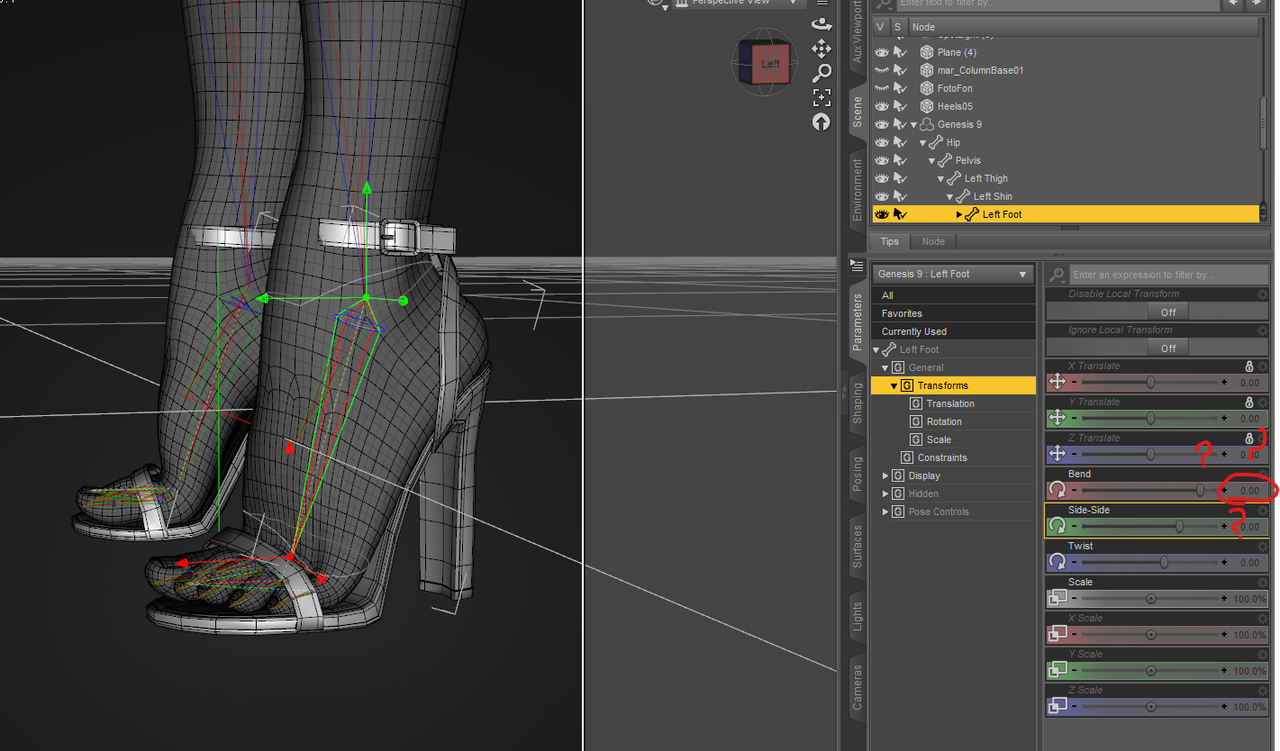Expand the Left Foot node in Scene
Viewport: 1280px width, 751px height.
pos(959,215)
